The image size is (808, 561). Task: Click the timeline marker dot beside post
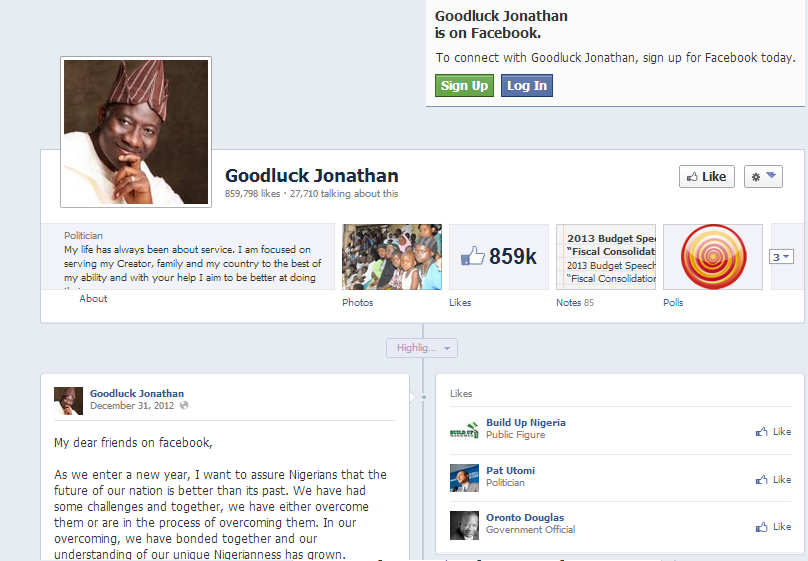[x=424, y=397]
